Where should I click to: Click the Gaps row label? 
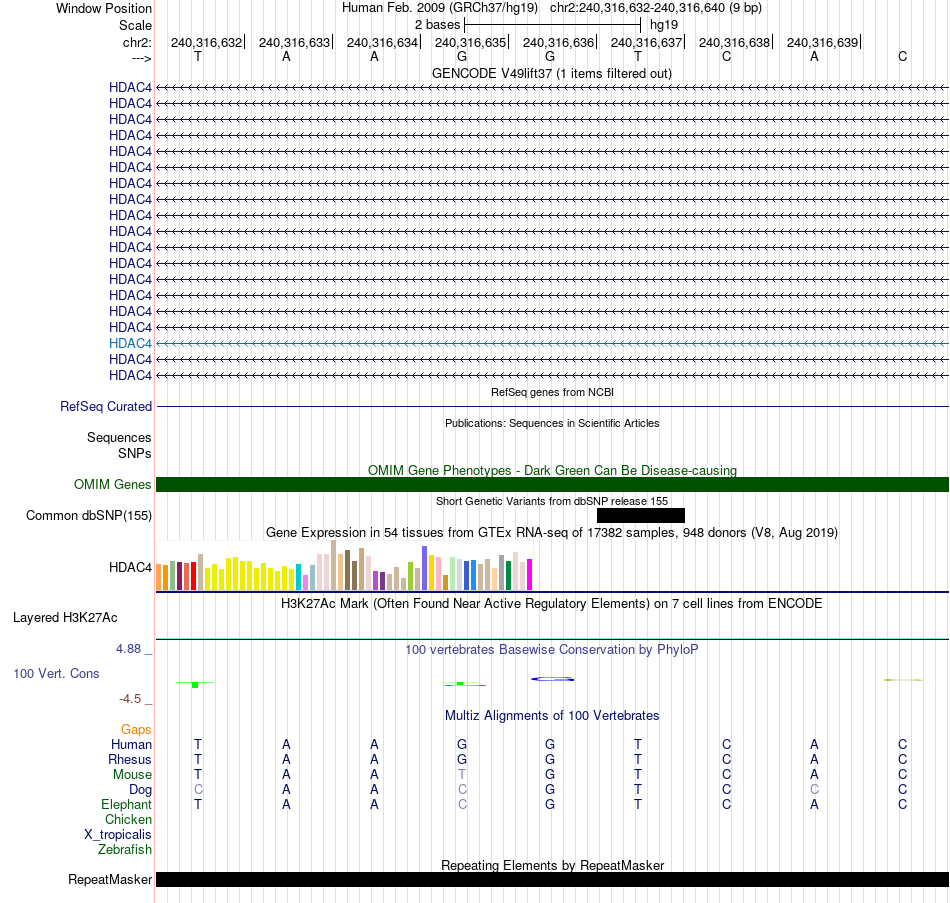click(x=136, y=729)
